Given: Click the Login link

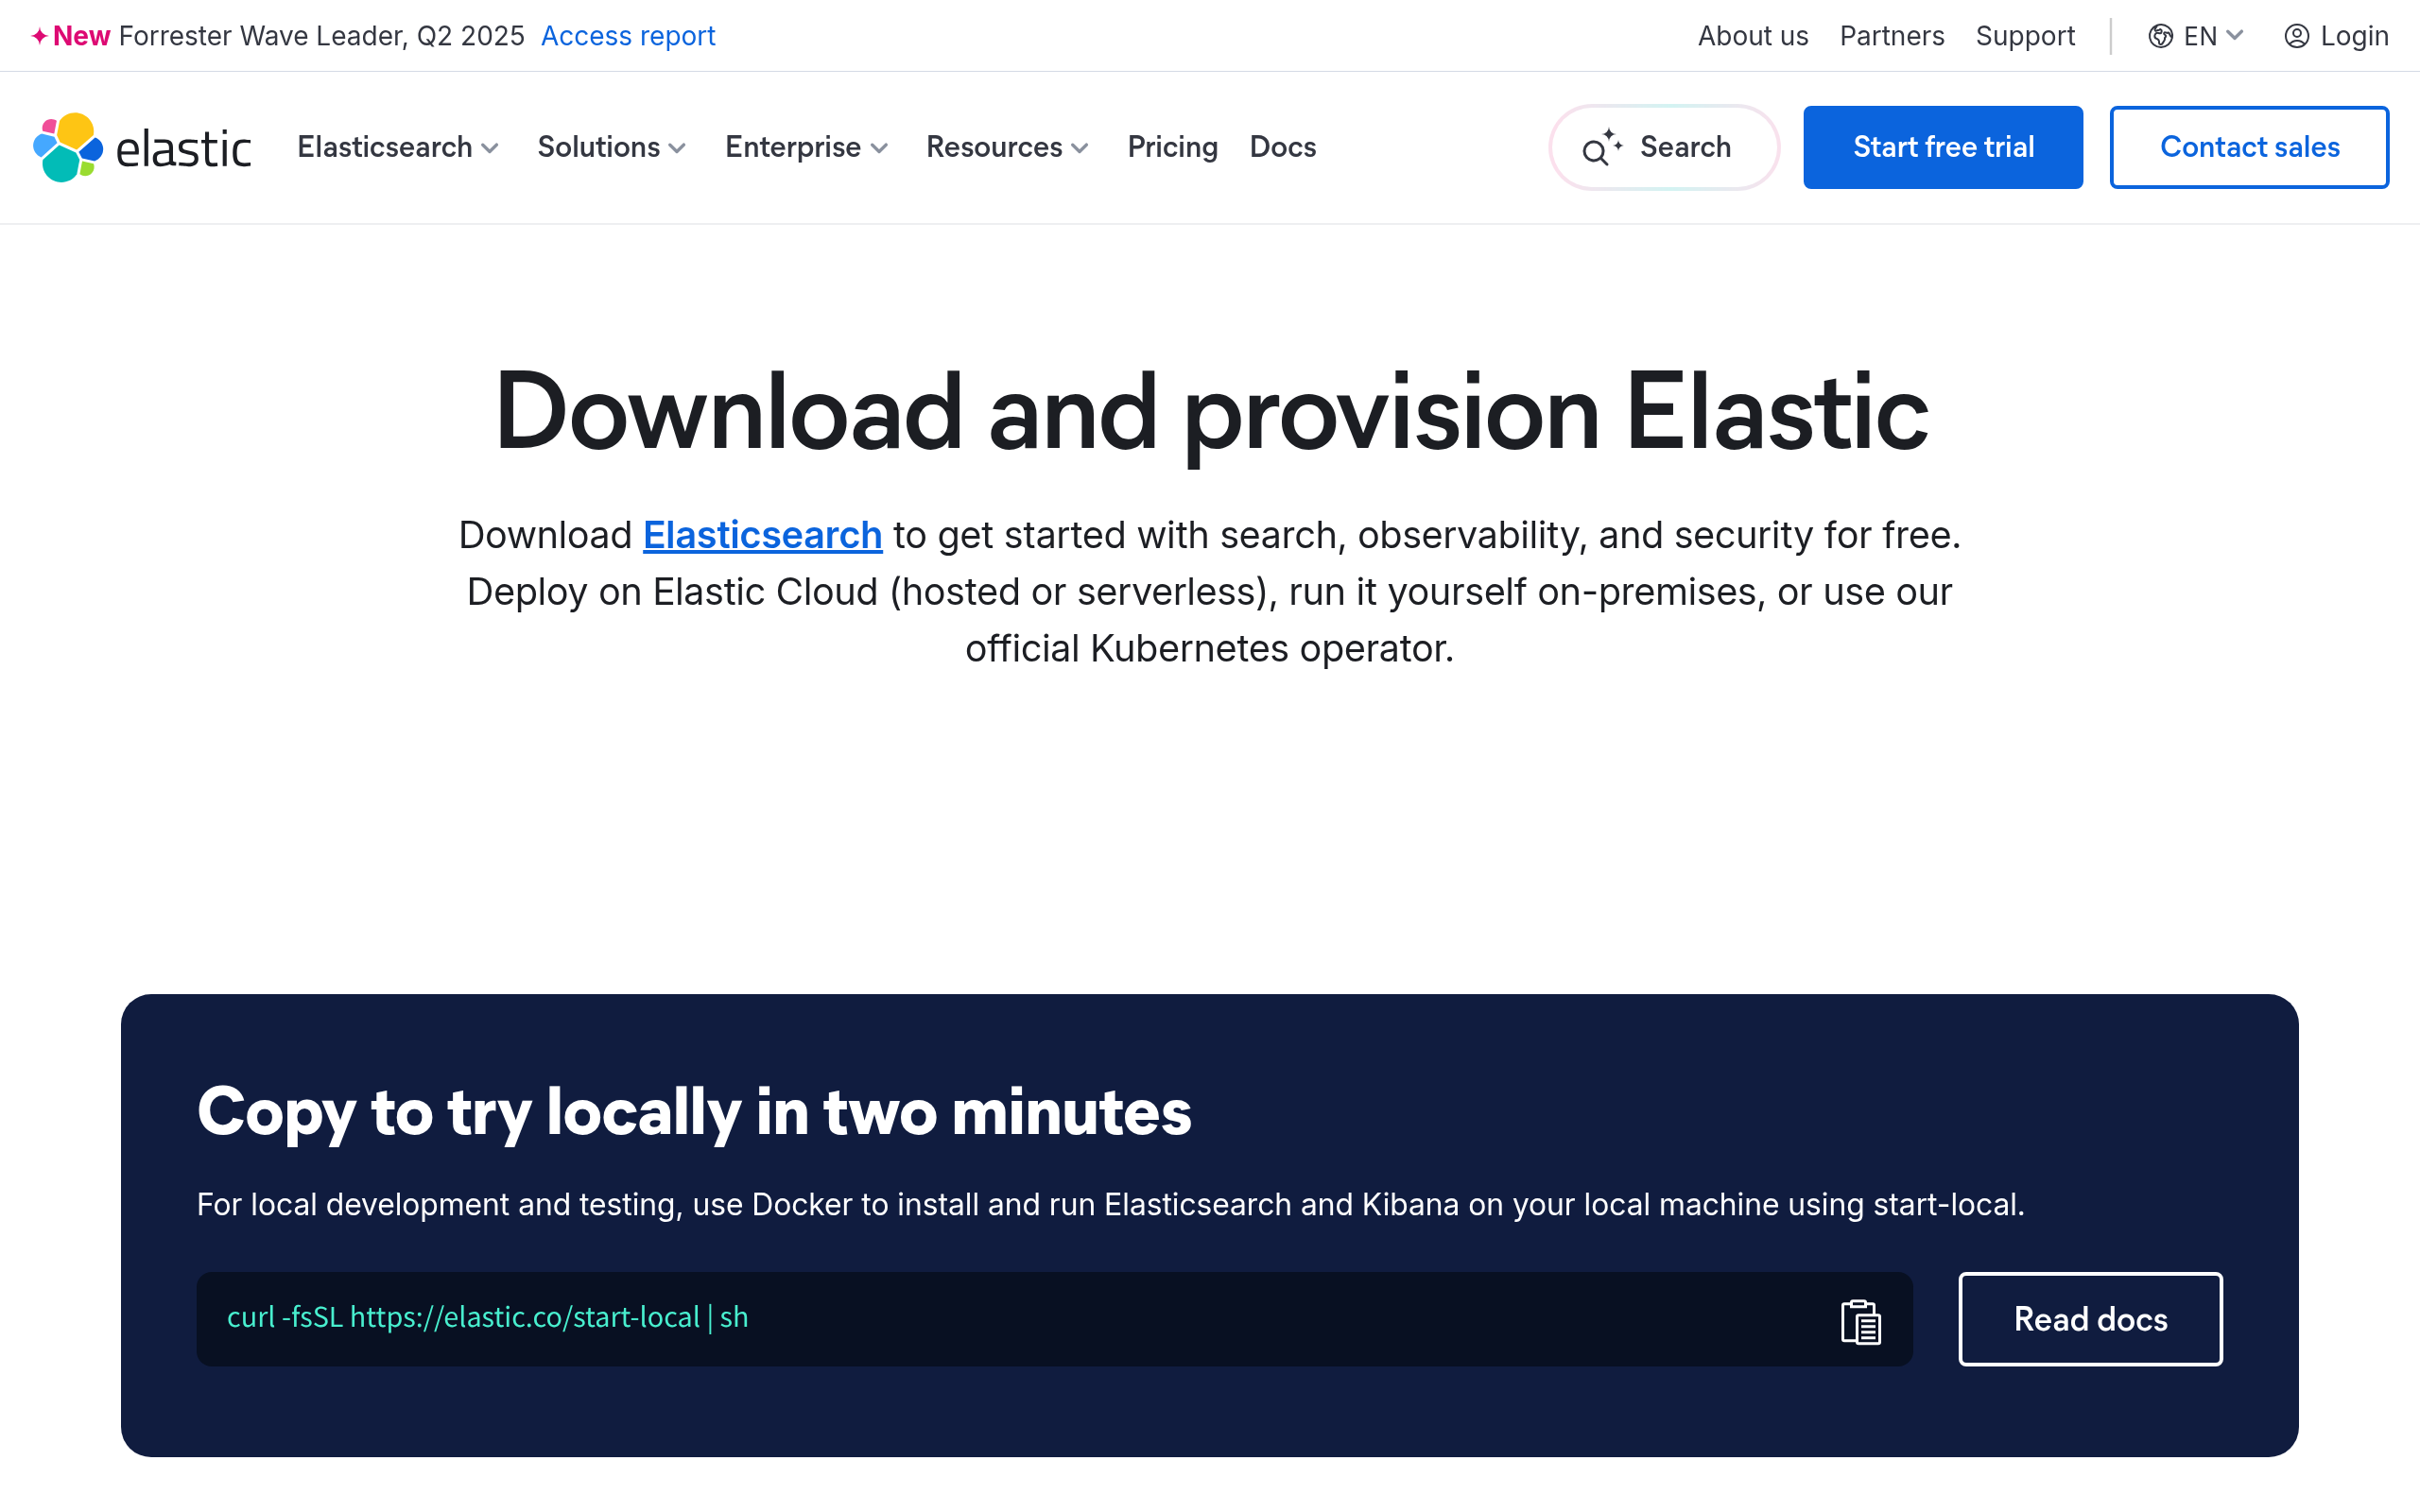Looking at the screenshot, I should pyautogui.click(x=2354, y=36).
